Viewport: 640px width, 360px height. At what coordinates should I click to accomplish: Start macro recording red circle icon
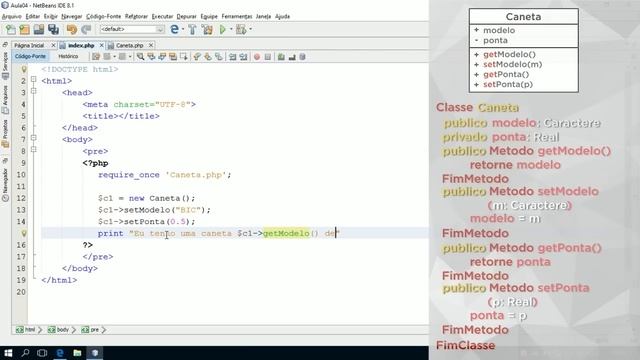[257, 57]
